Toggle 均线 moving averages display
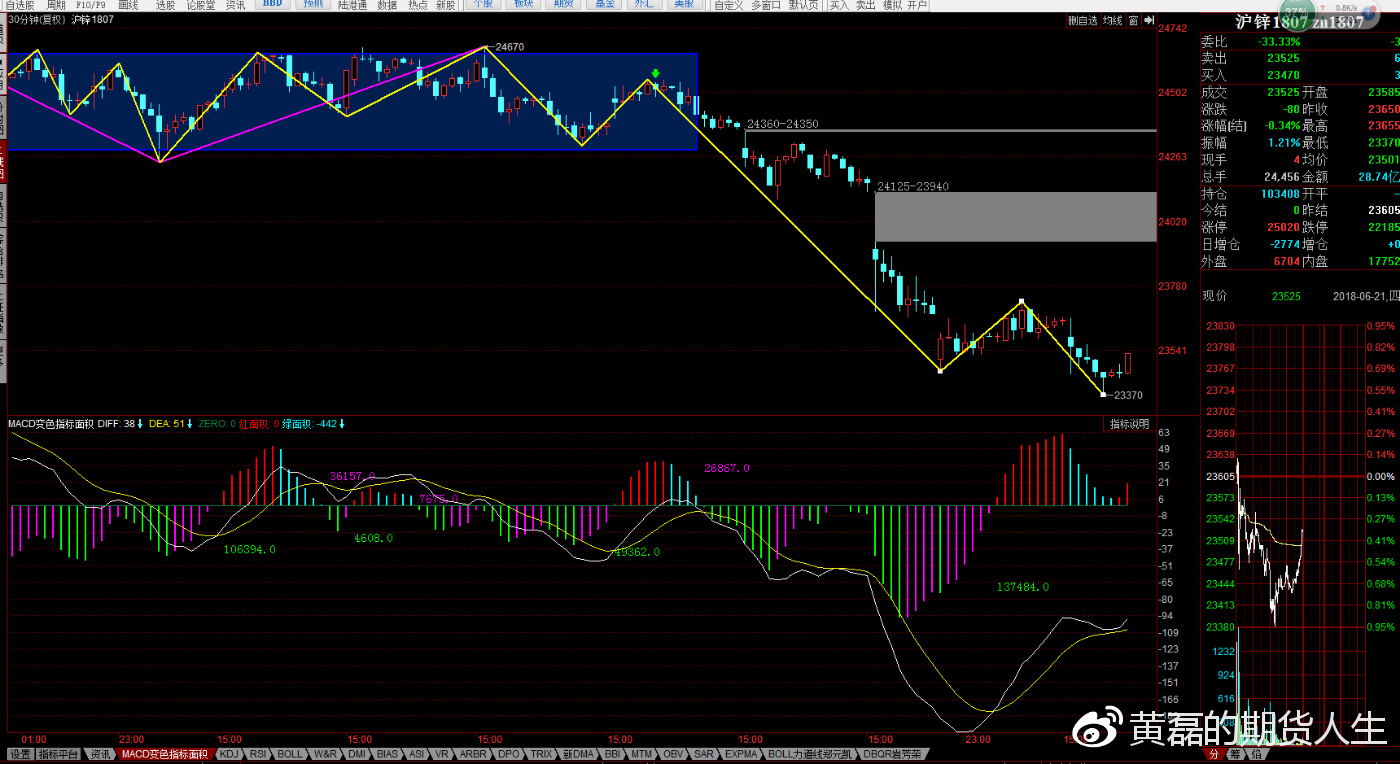Screen dimensions: 1400x764 (1112, 20)
